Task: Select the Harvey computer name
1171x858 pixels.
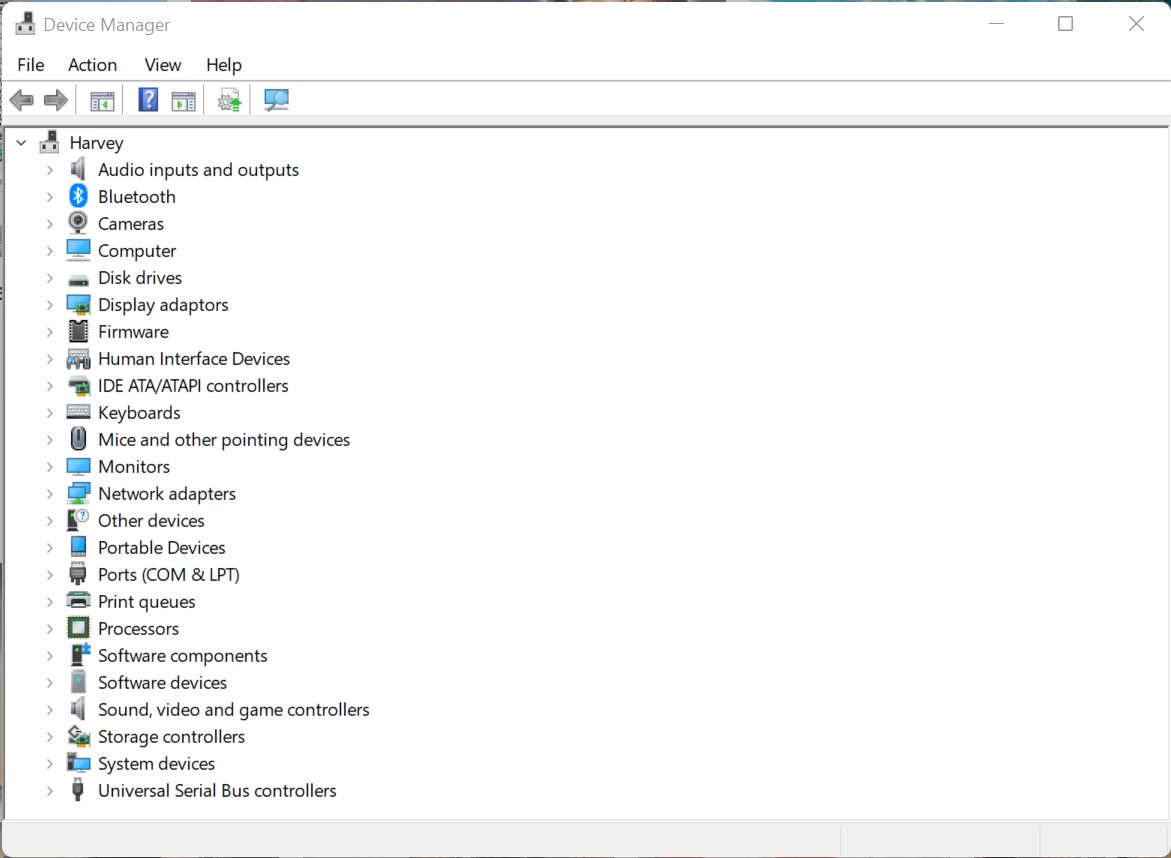Action: coord(96,143)
